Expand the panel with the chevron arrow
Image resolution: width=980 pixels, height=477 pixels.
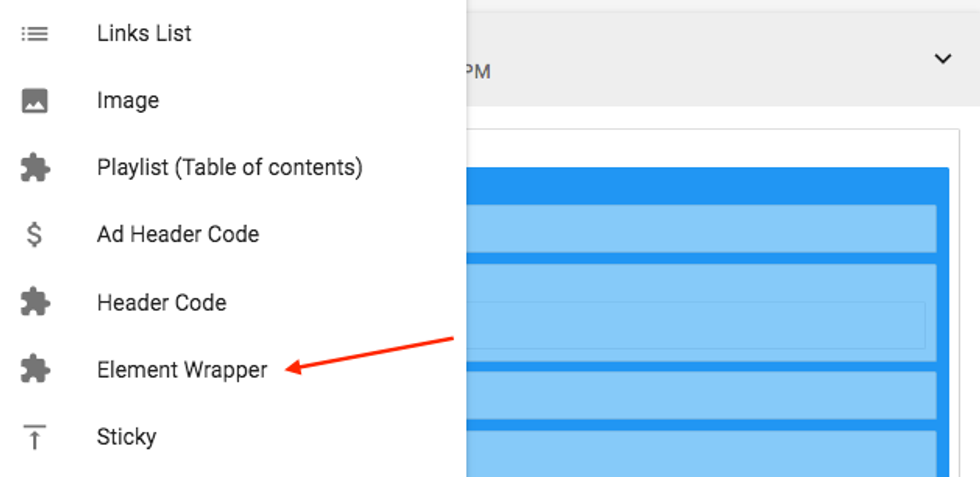point(942,59)
